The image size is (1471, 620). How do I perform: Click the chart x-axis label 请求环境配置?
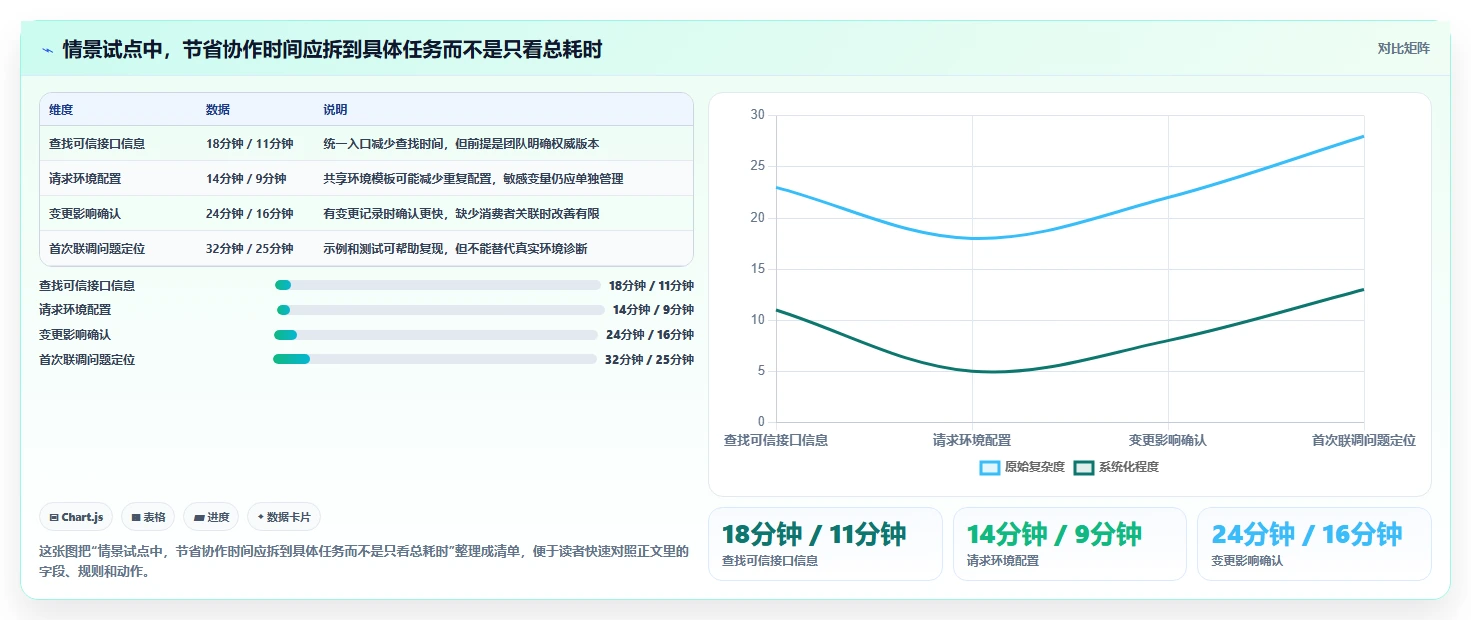tap(972, 440)
